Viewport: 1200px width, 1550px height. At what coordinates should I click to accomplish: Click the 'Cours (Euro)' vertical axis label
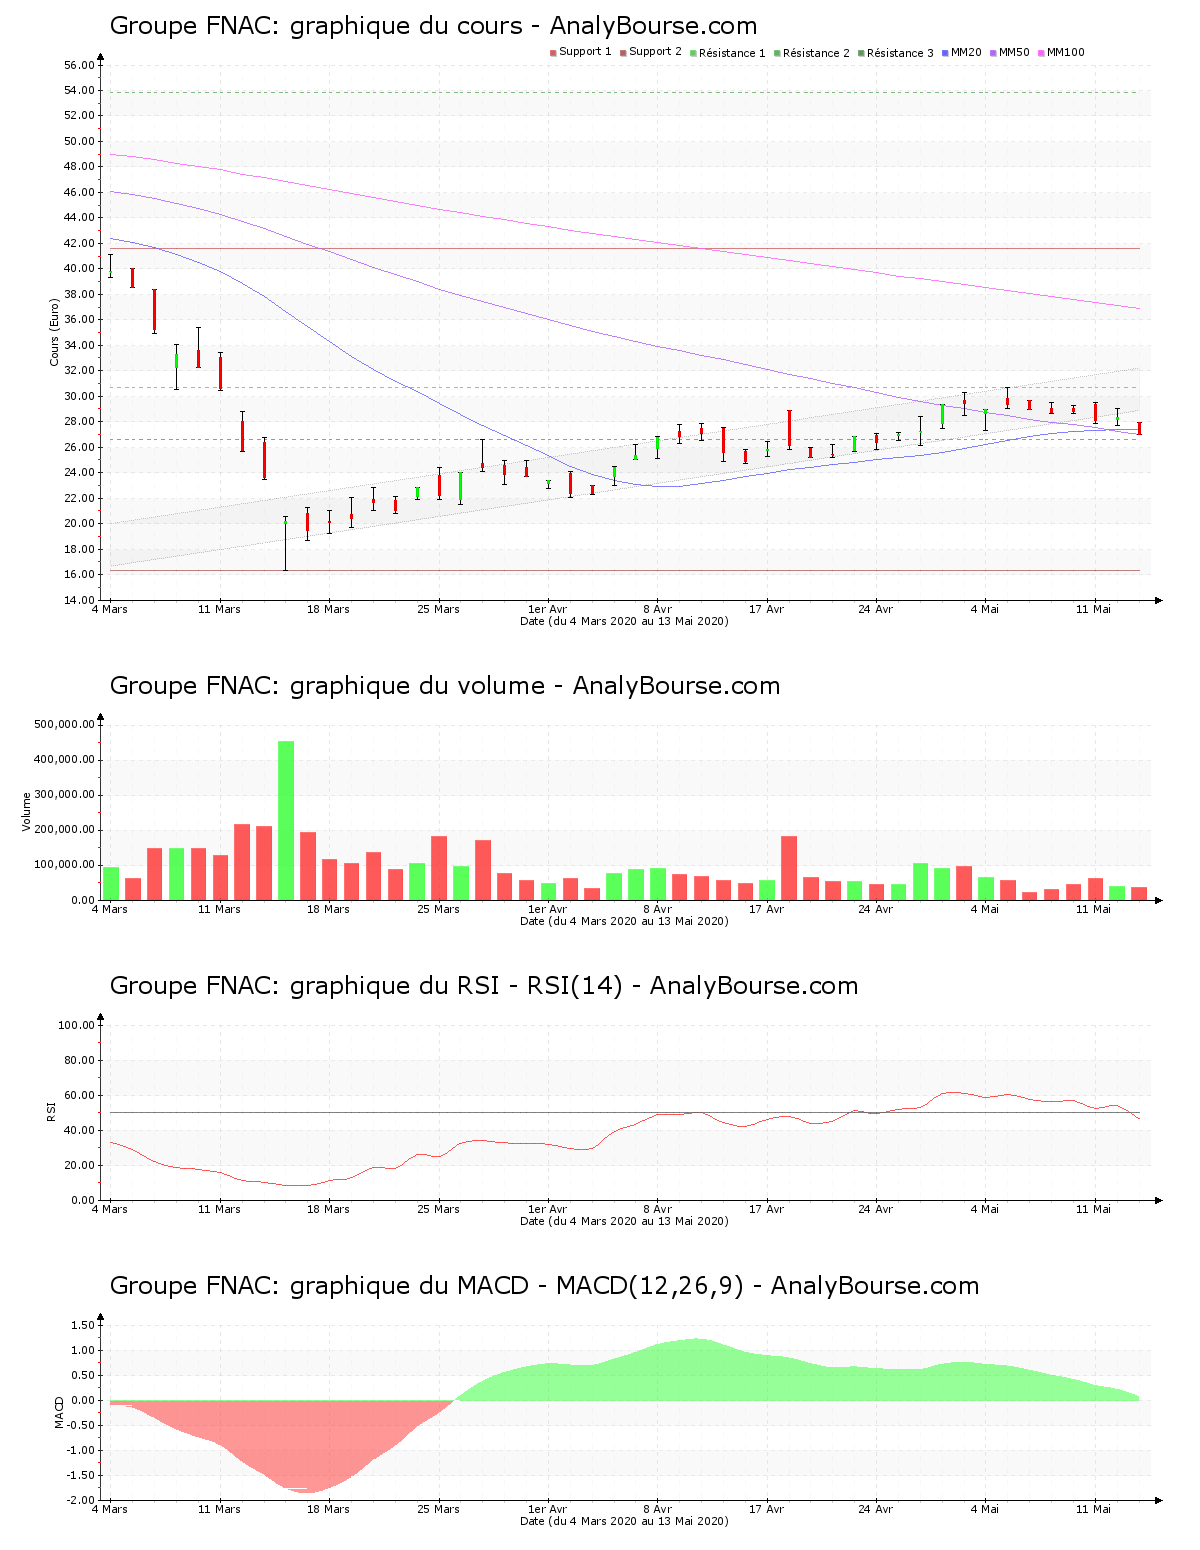coord(55,333)
